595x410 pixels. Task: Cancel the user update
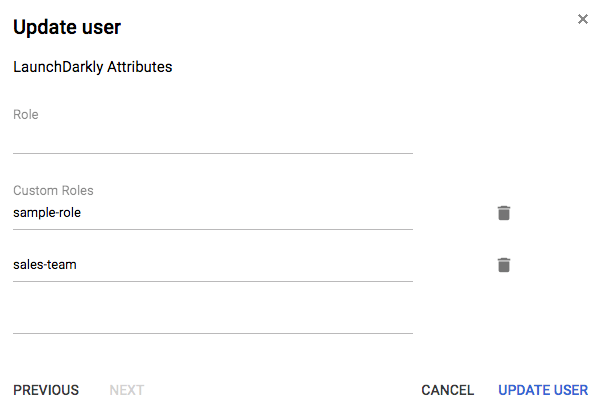[x=447, y=390]
